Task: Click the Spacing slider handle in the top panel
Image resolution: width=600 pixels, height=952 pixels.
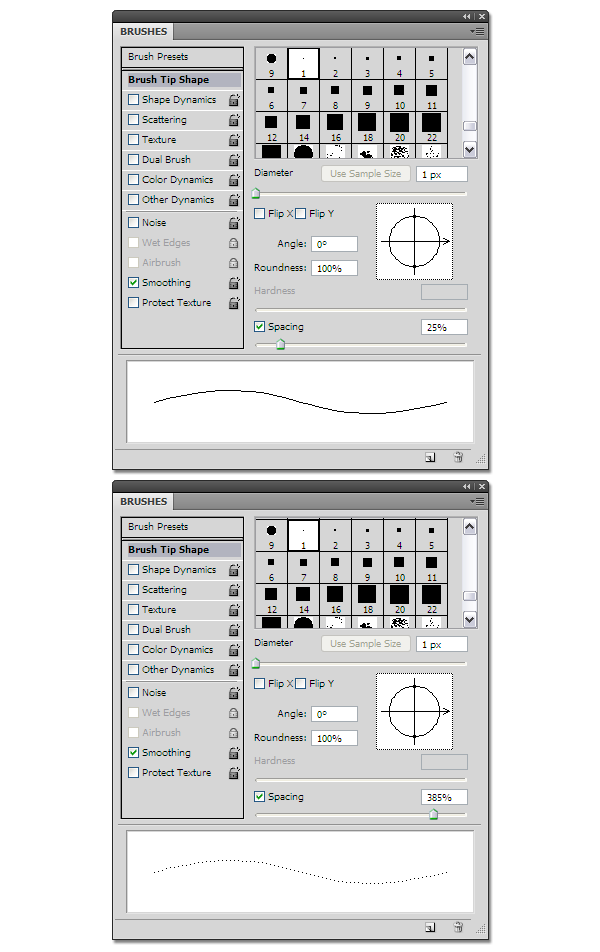Action: point(281,345)
